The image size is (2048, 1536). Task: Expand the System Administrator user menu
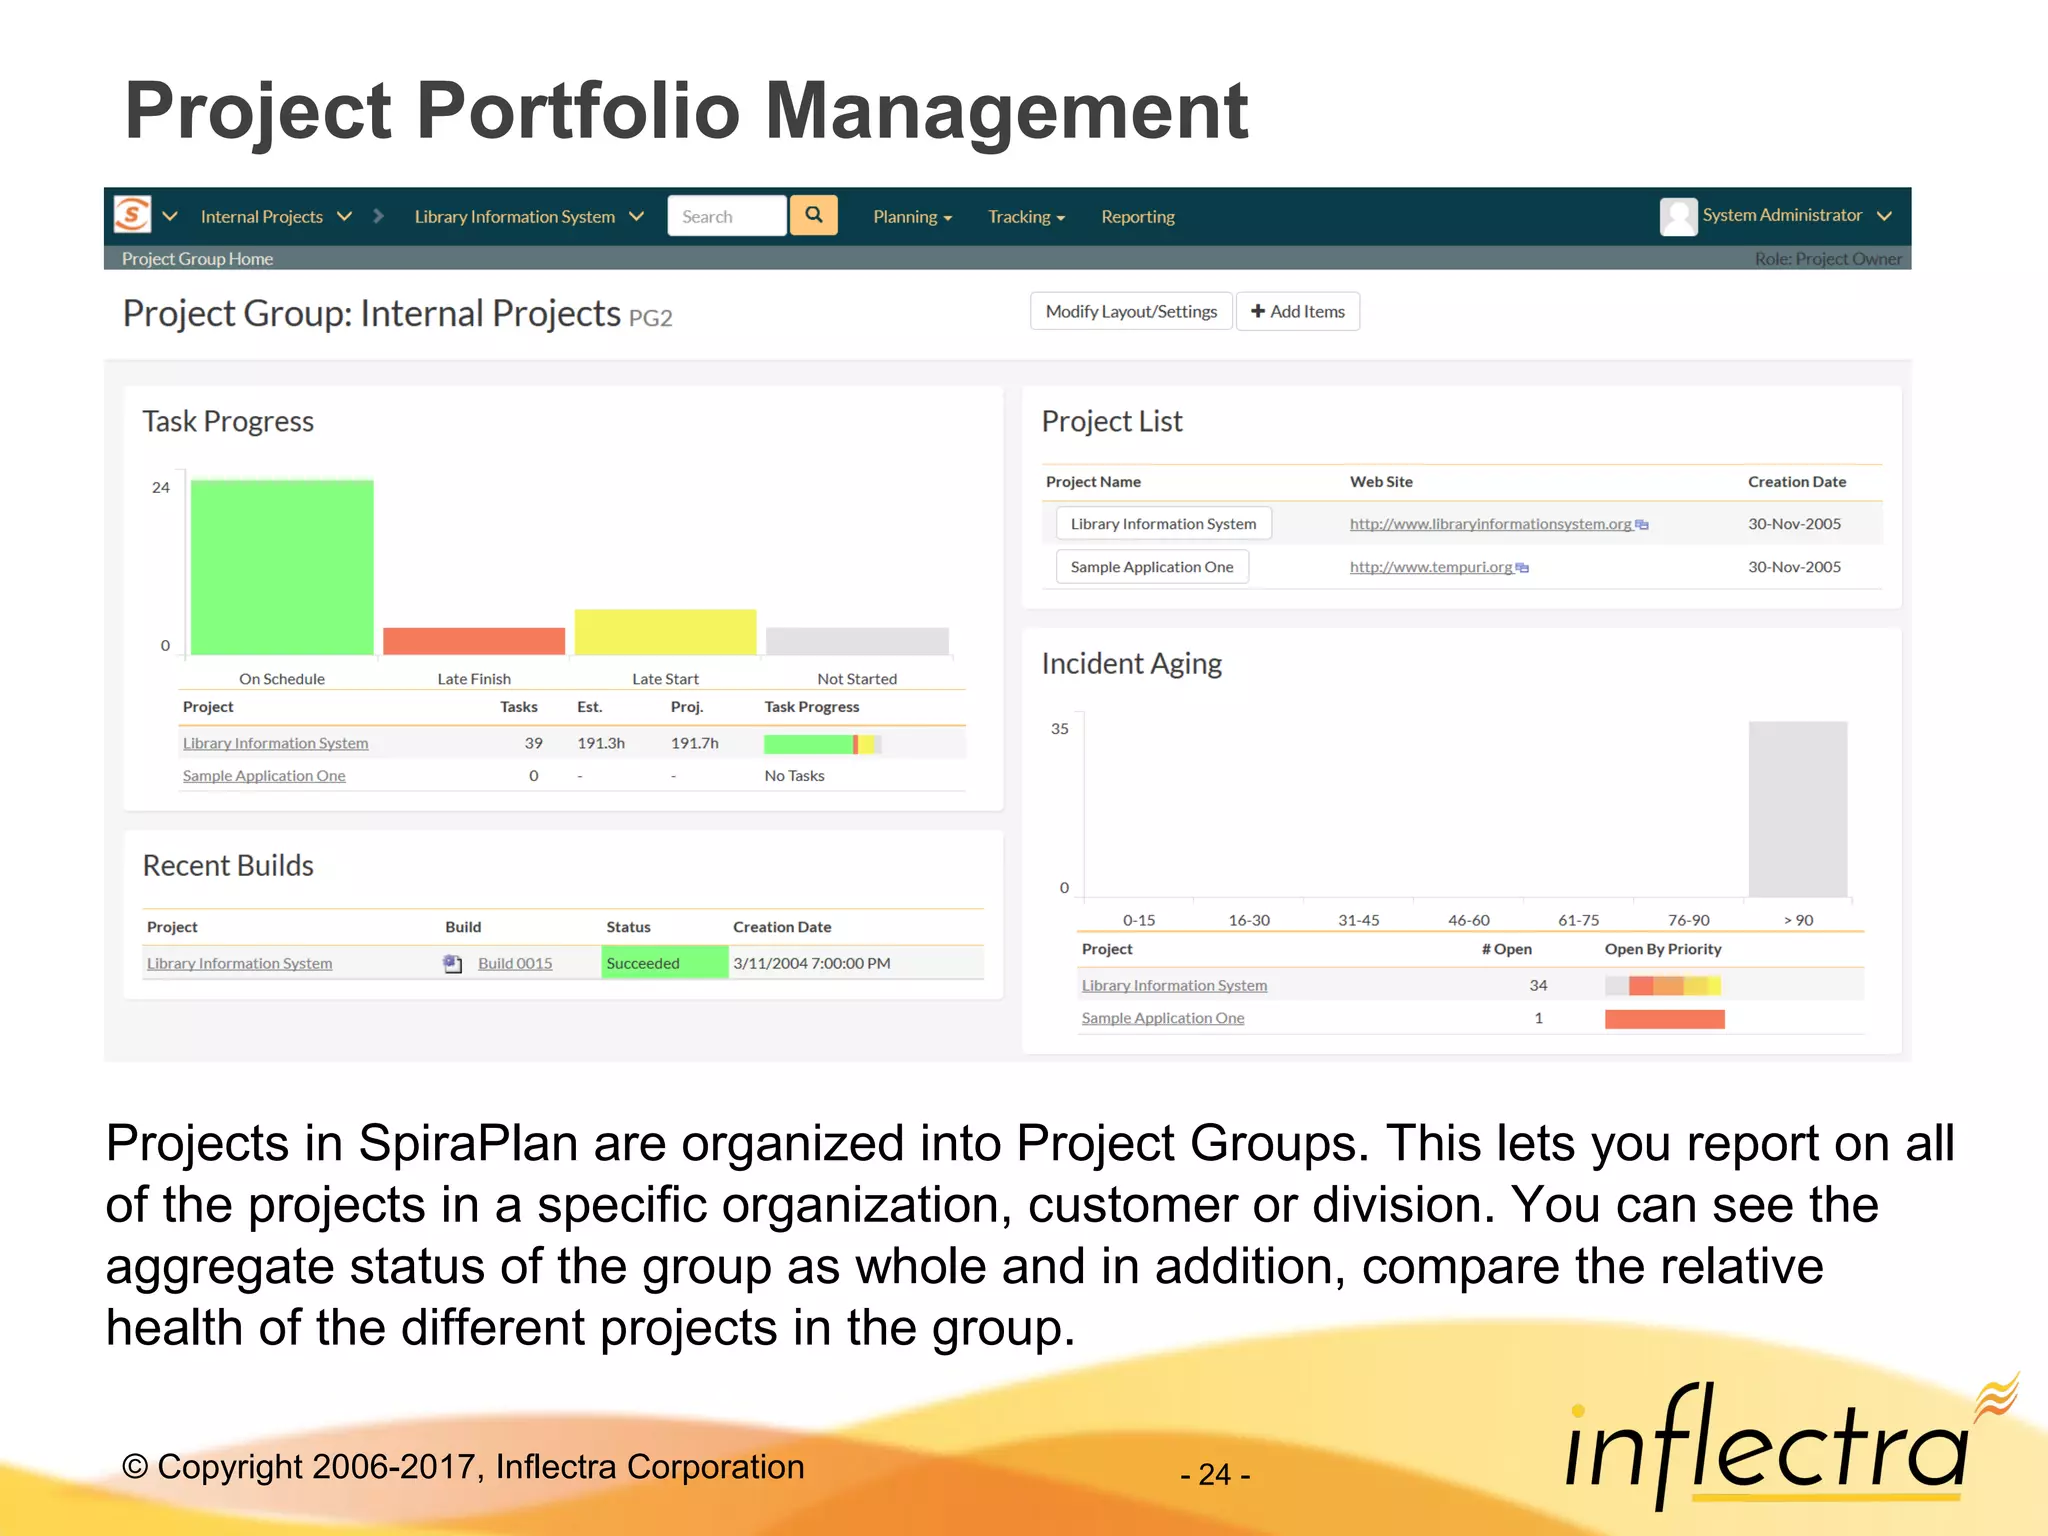(x=1884, y=216)
